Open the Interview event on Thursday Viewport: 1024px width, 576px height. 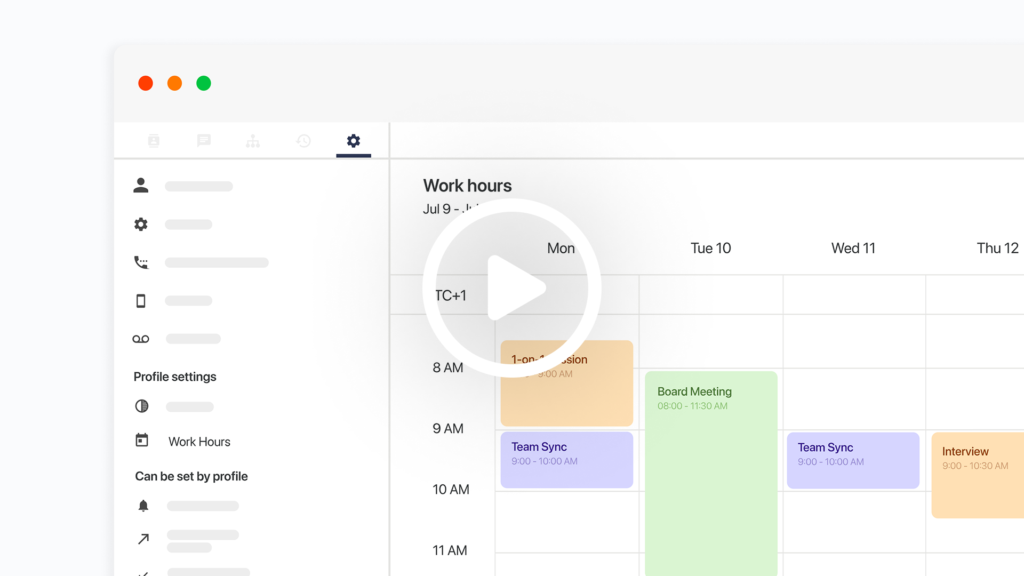tap(977, 475)
